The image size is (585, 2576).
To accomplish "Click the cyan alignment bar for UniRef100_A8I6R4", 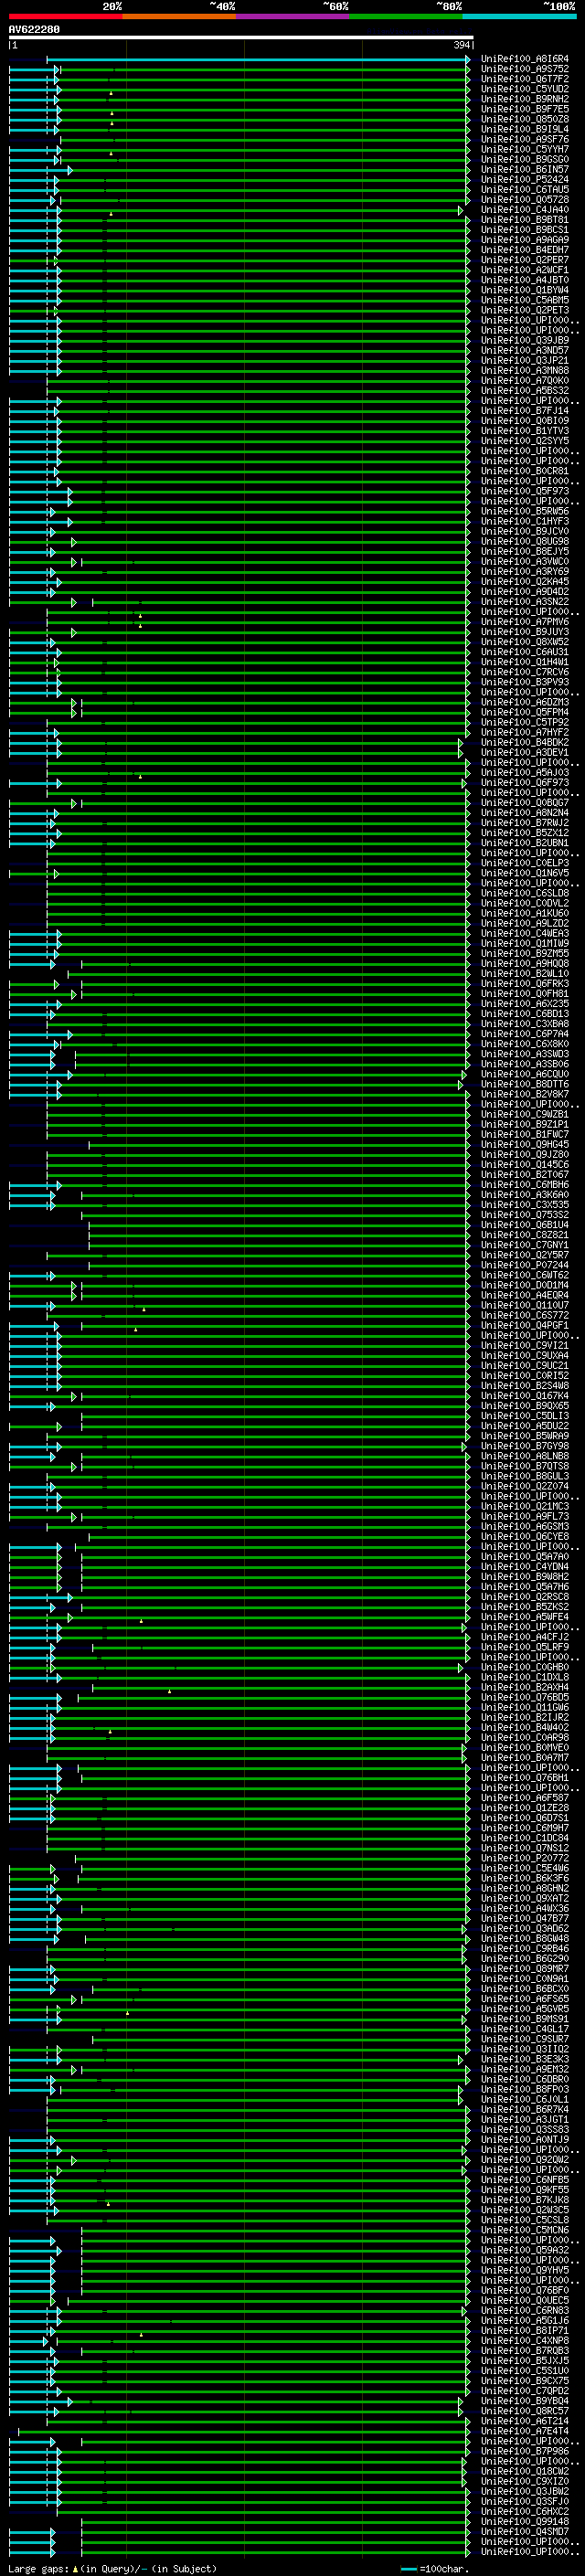I will [258, 59].
